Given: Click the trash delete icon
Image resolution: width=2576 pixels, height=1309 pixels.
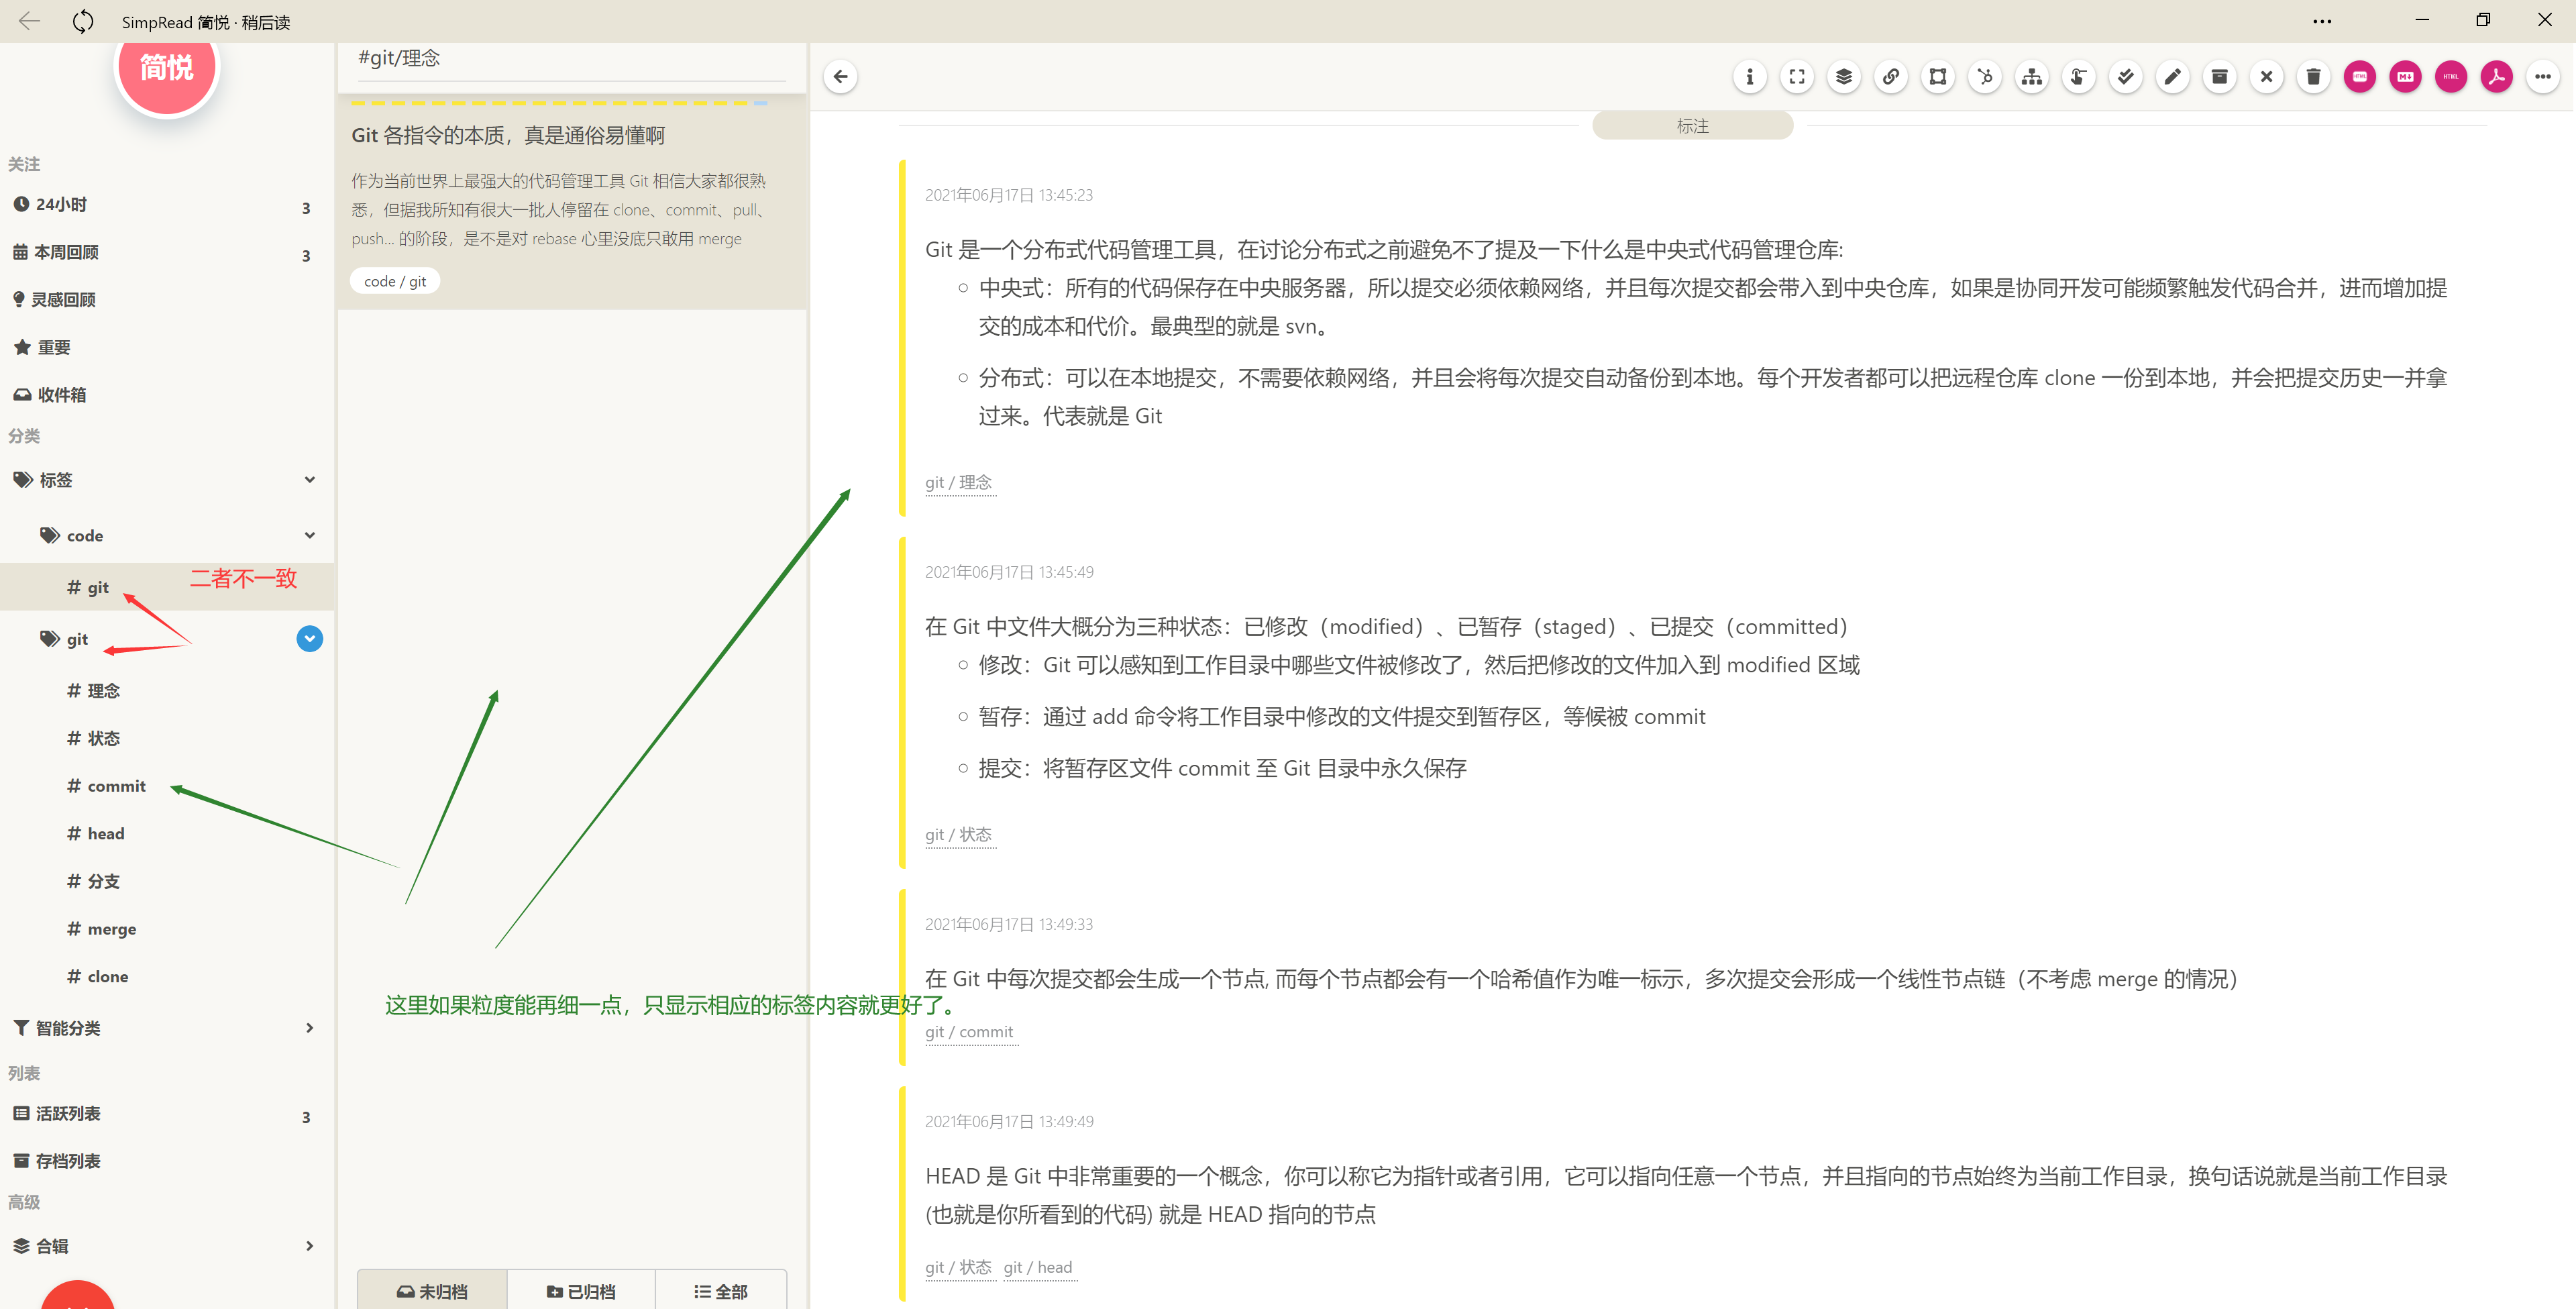Looking at the screenshot, I should (2313, 77).
